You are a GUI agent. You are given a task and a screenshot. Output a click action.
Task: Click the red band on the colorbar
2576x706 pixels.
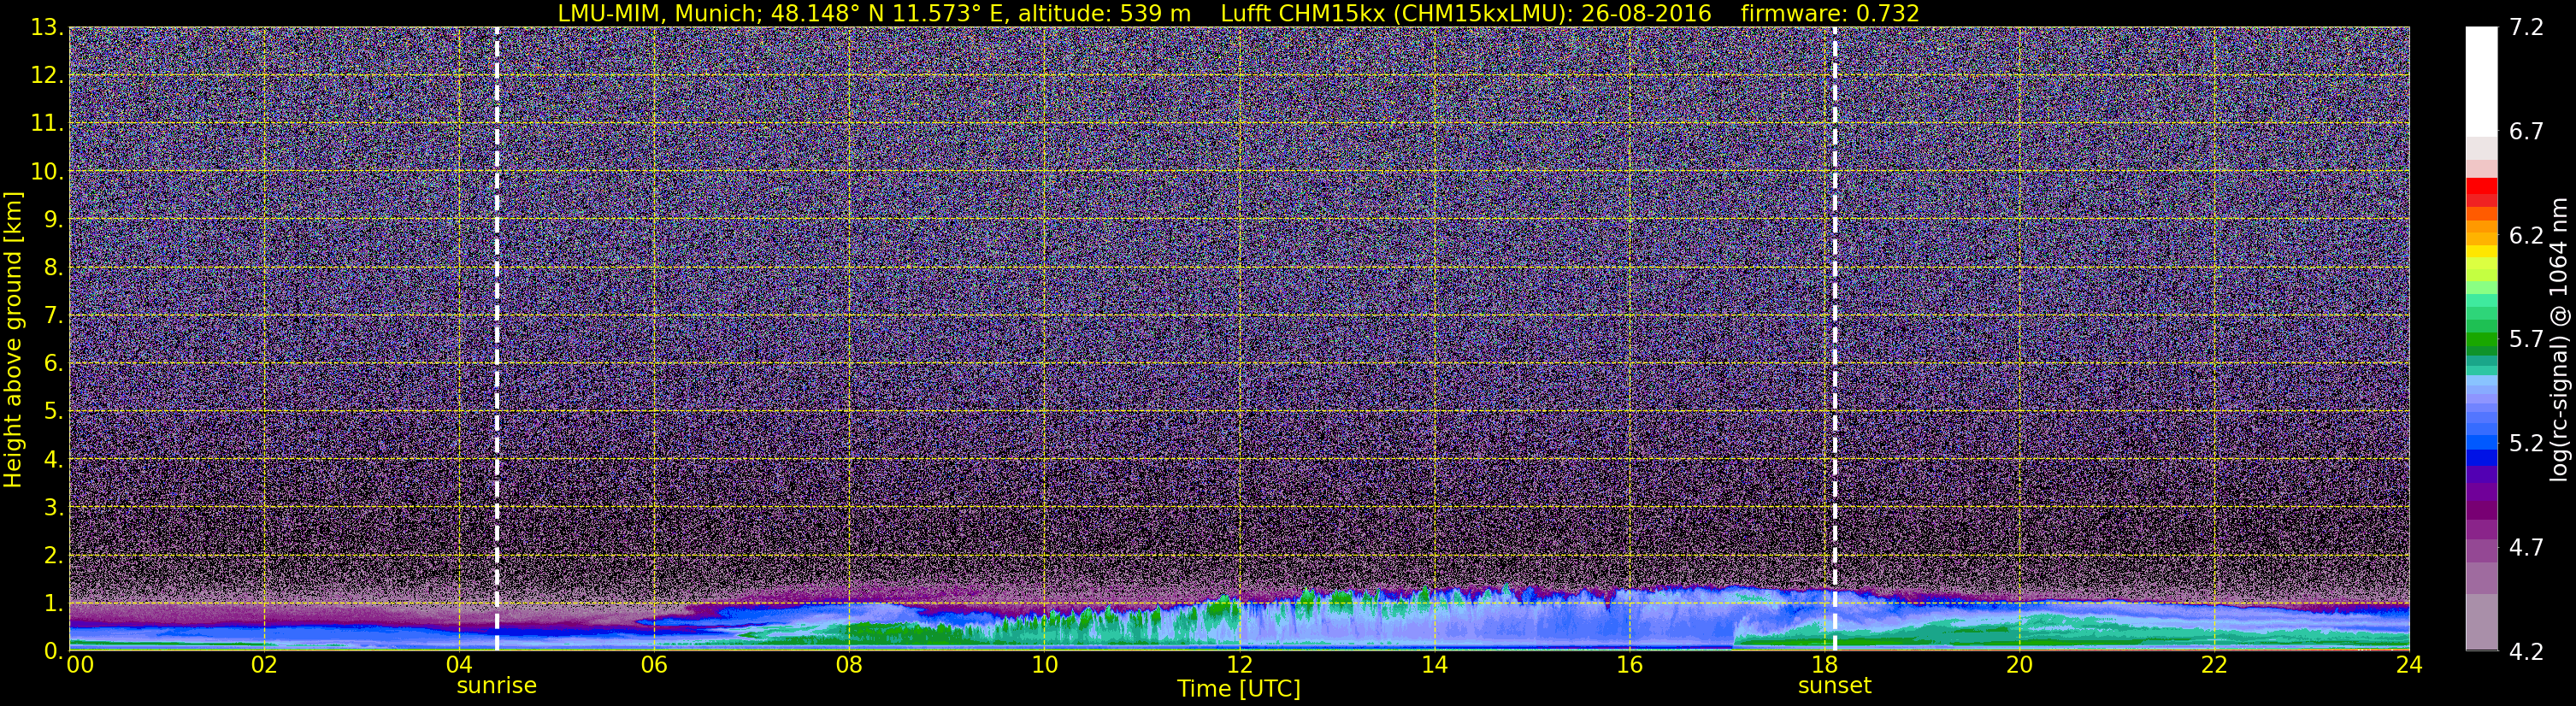coord(2481,187)
